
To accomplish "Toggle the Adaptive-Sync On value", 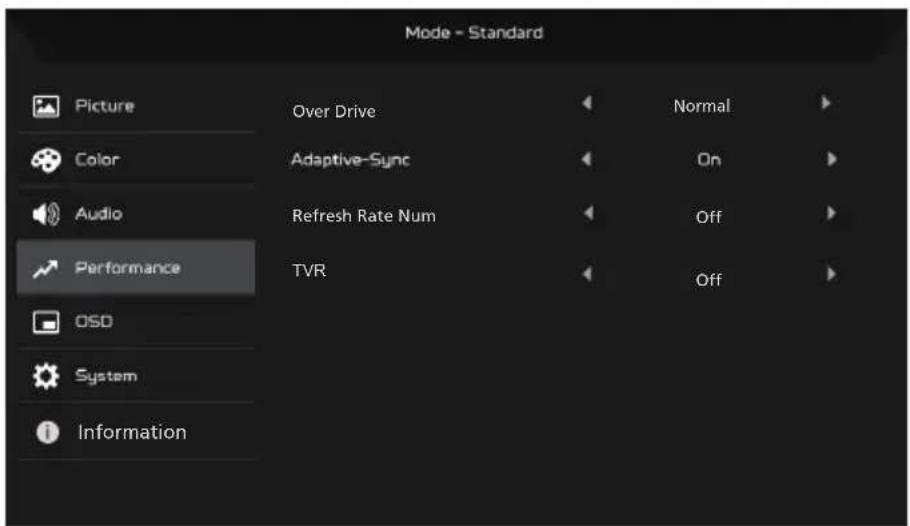I will [709, 160].
